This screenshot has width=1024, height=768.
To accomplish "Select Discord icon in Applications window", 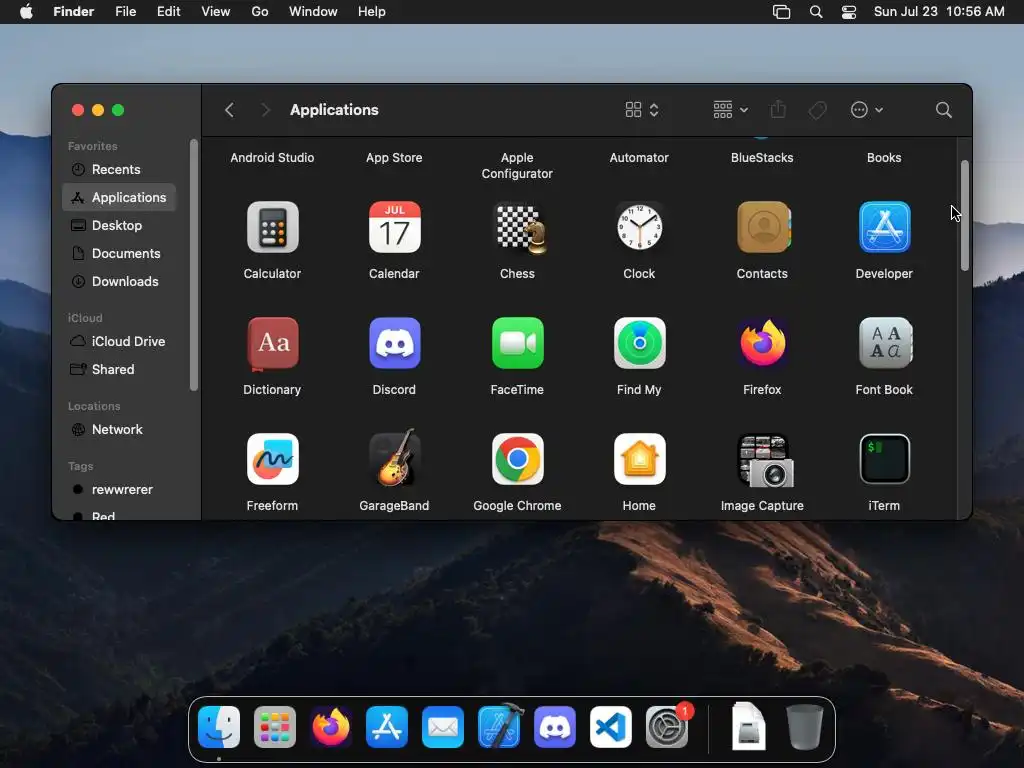I will coord(394,344).
